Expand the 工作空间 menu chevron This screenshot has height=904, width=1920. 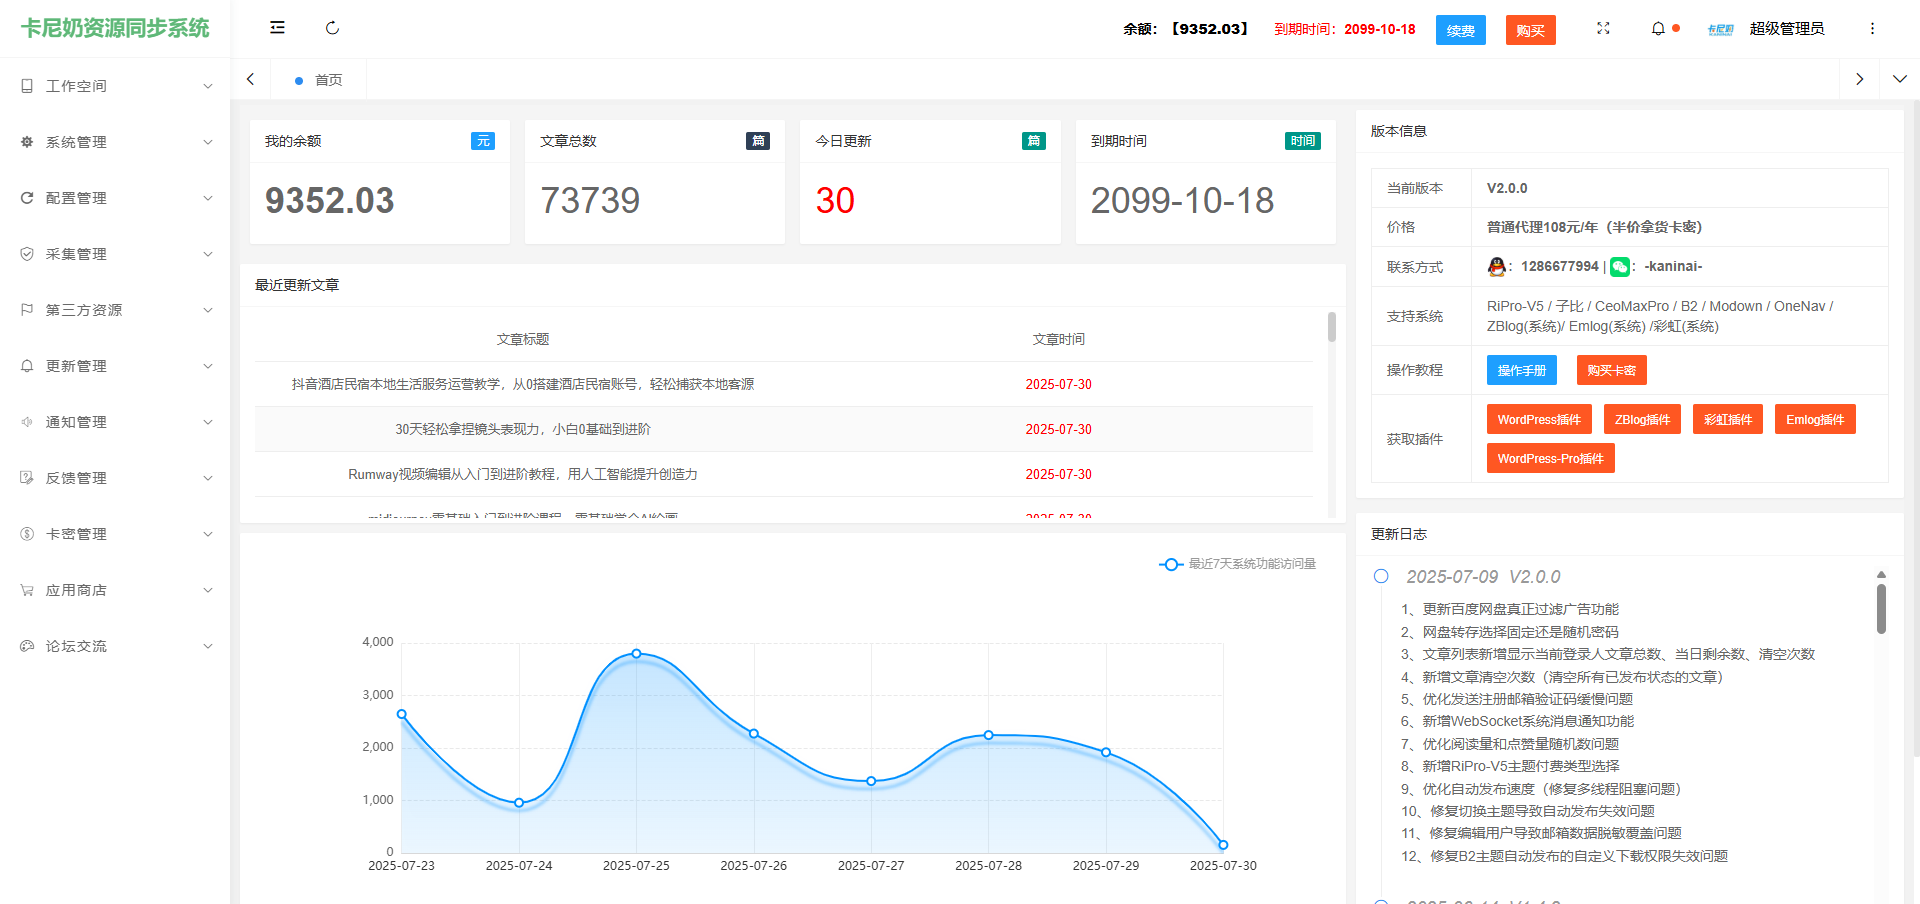point(208,86)
